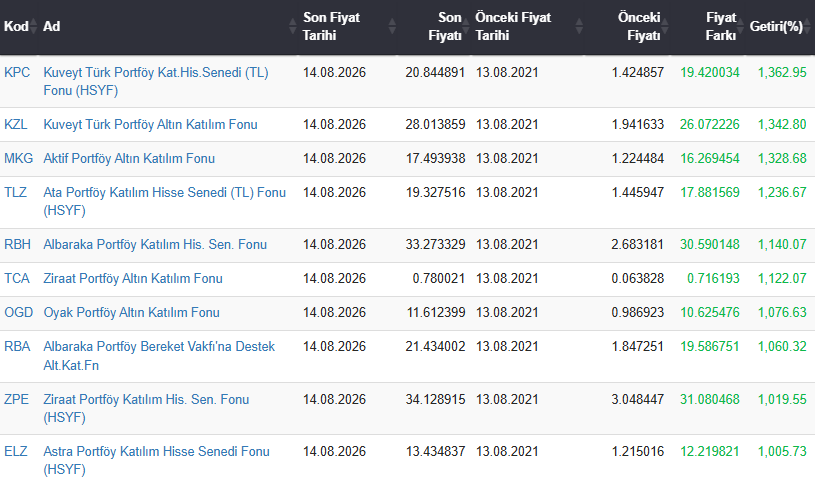The image size is (815, 480).
Task: Open fund code RBH
Action: click(x=17, y=244)
